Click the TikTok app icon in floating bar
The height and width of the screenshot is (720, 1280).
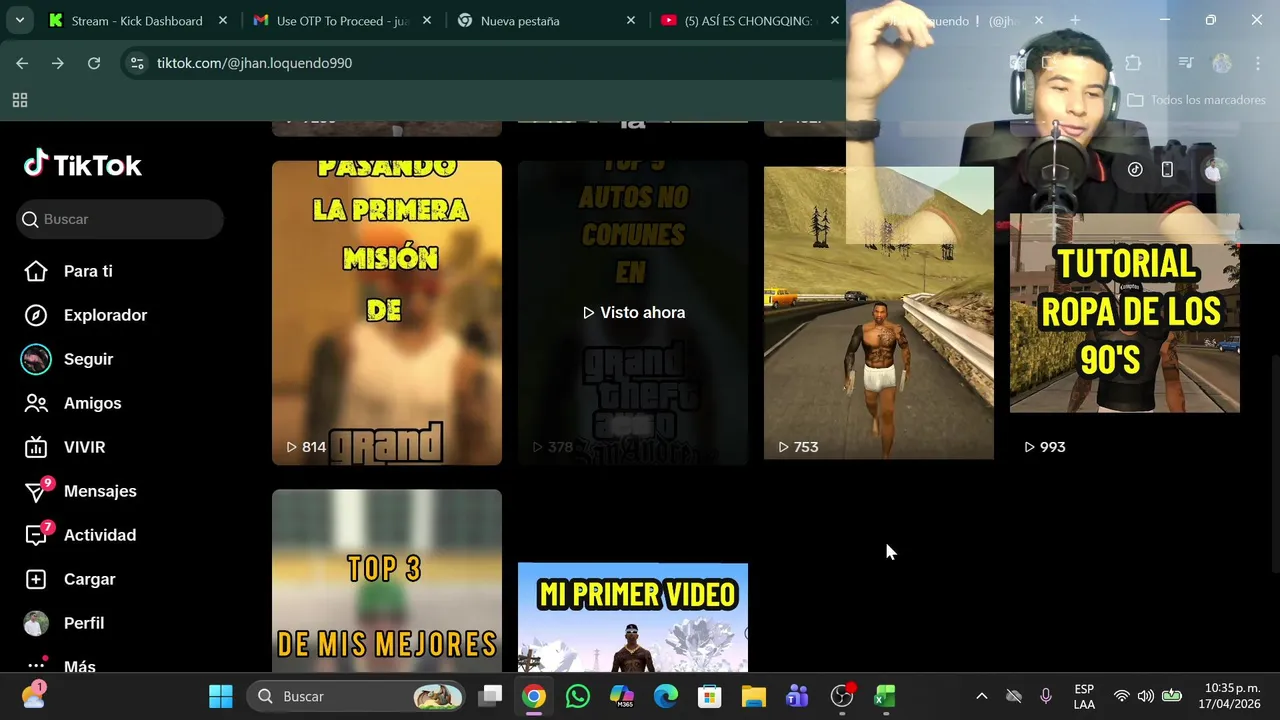click(x=1135, y=170)
